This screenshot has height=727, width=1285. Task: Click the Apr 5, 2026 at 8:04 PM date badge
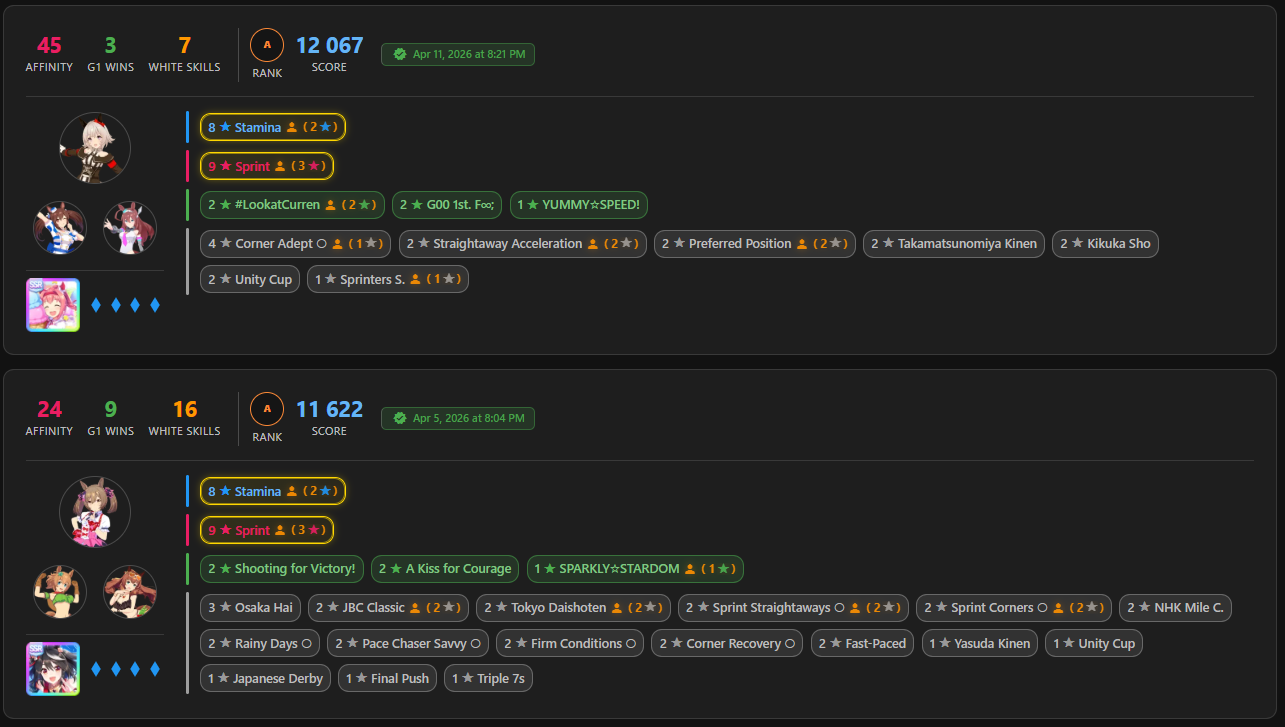[458, 418]
